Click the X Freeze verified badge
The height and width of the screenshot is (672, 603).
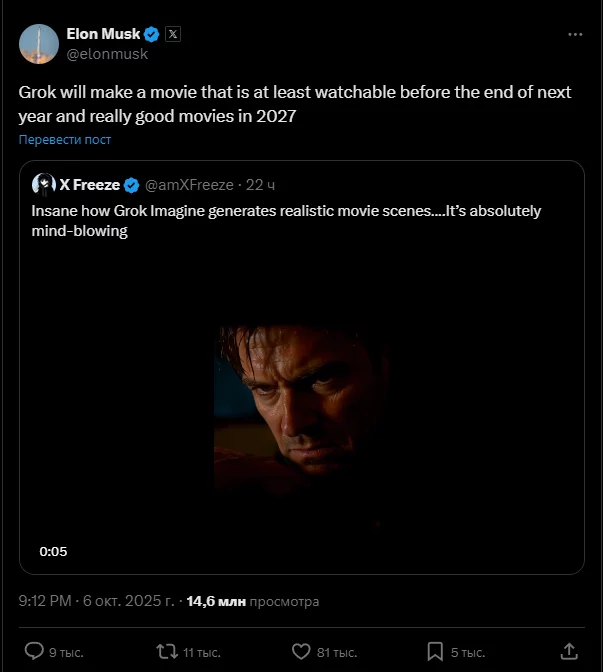pyautogui.click(x=131, y=185)
